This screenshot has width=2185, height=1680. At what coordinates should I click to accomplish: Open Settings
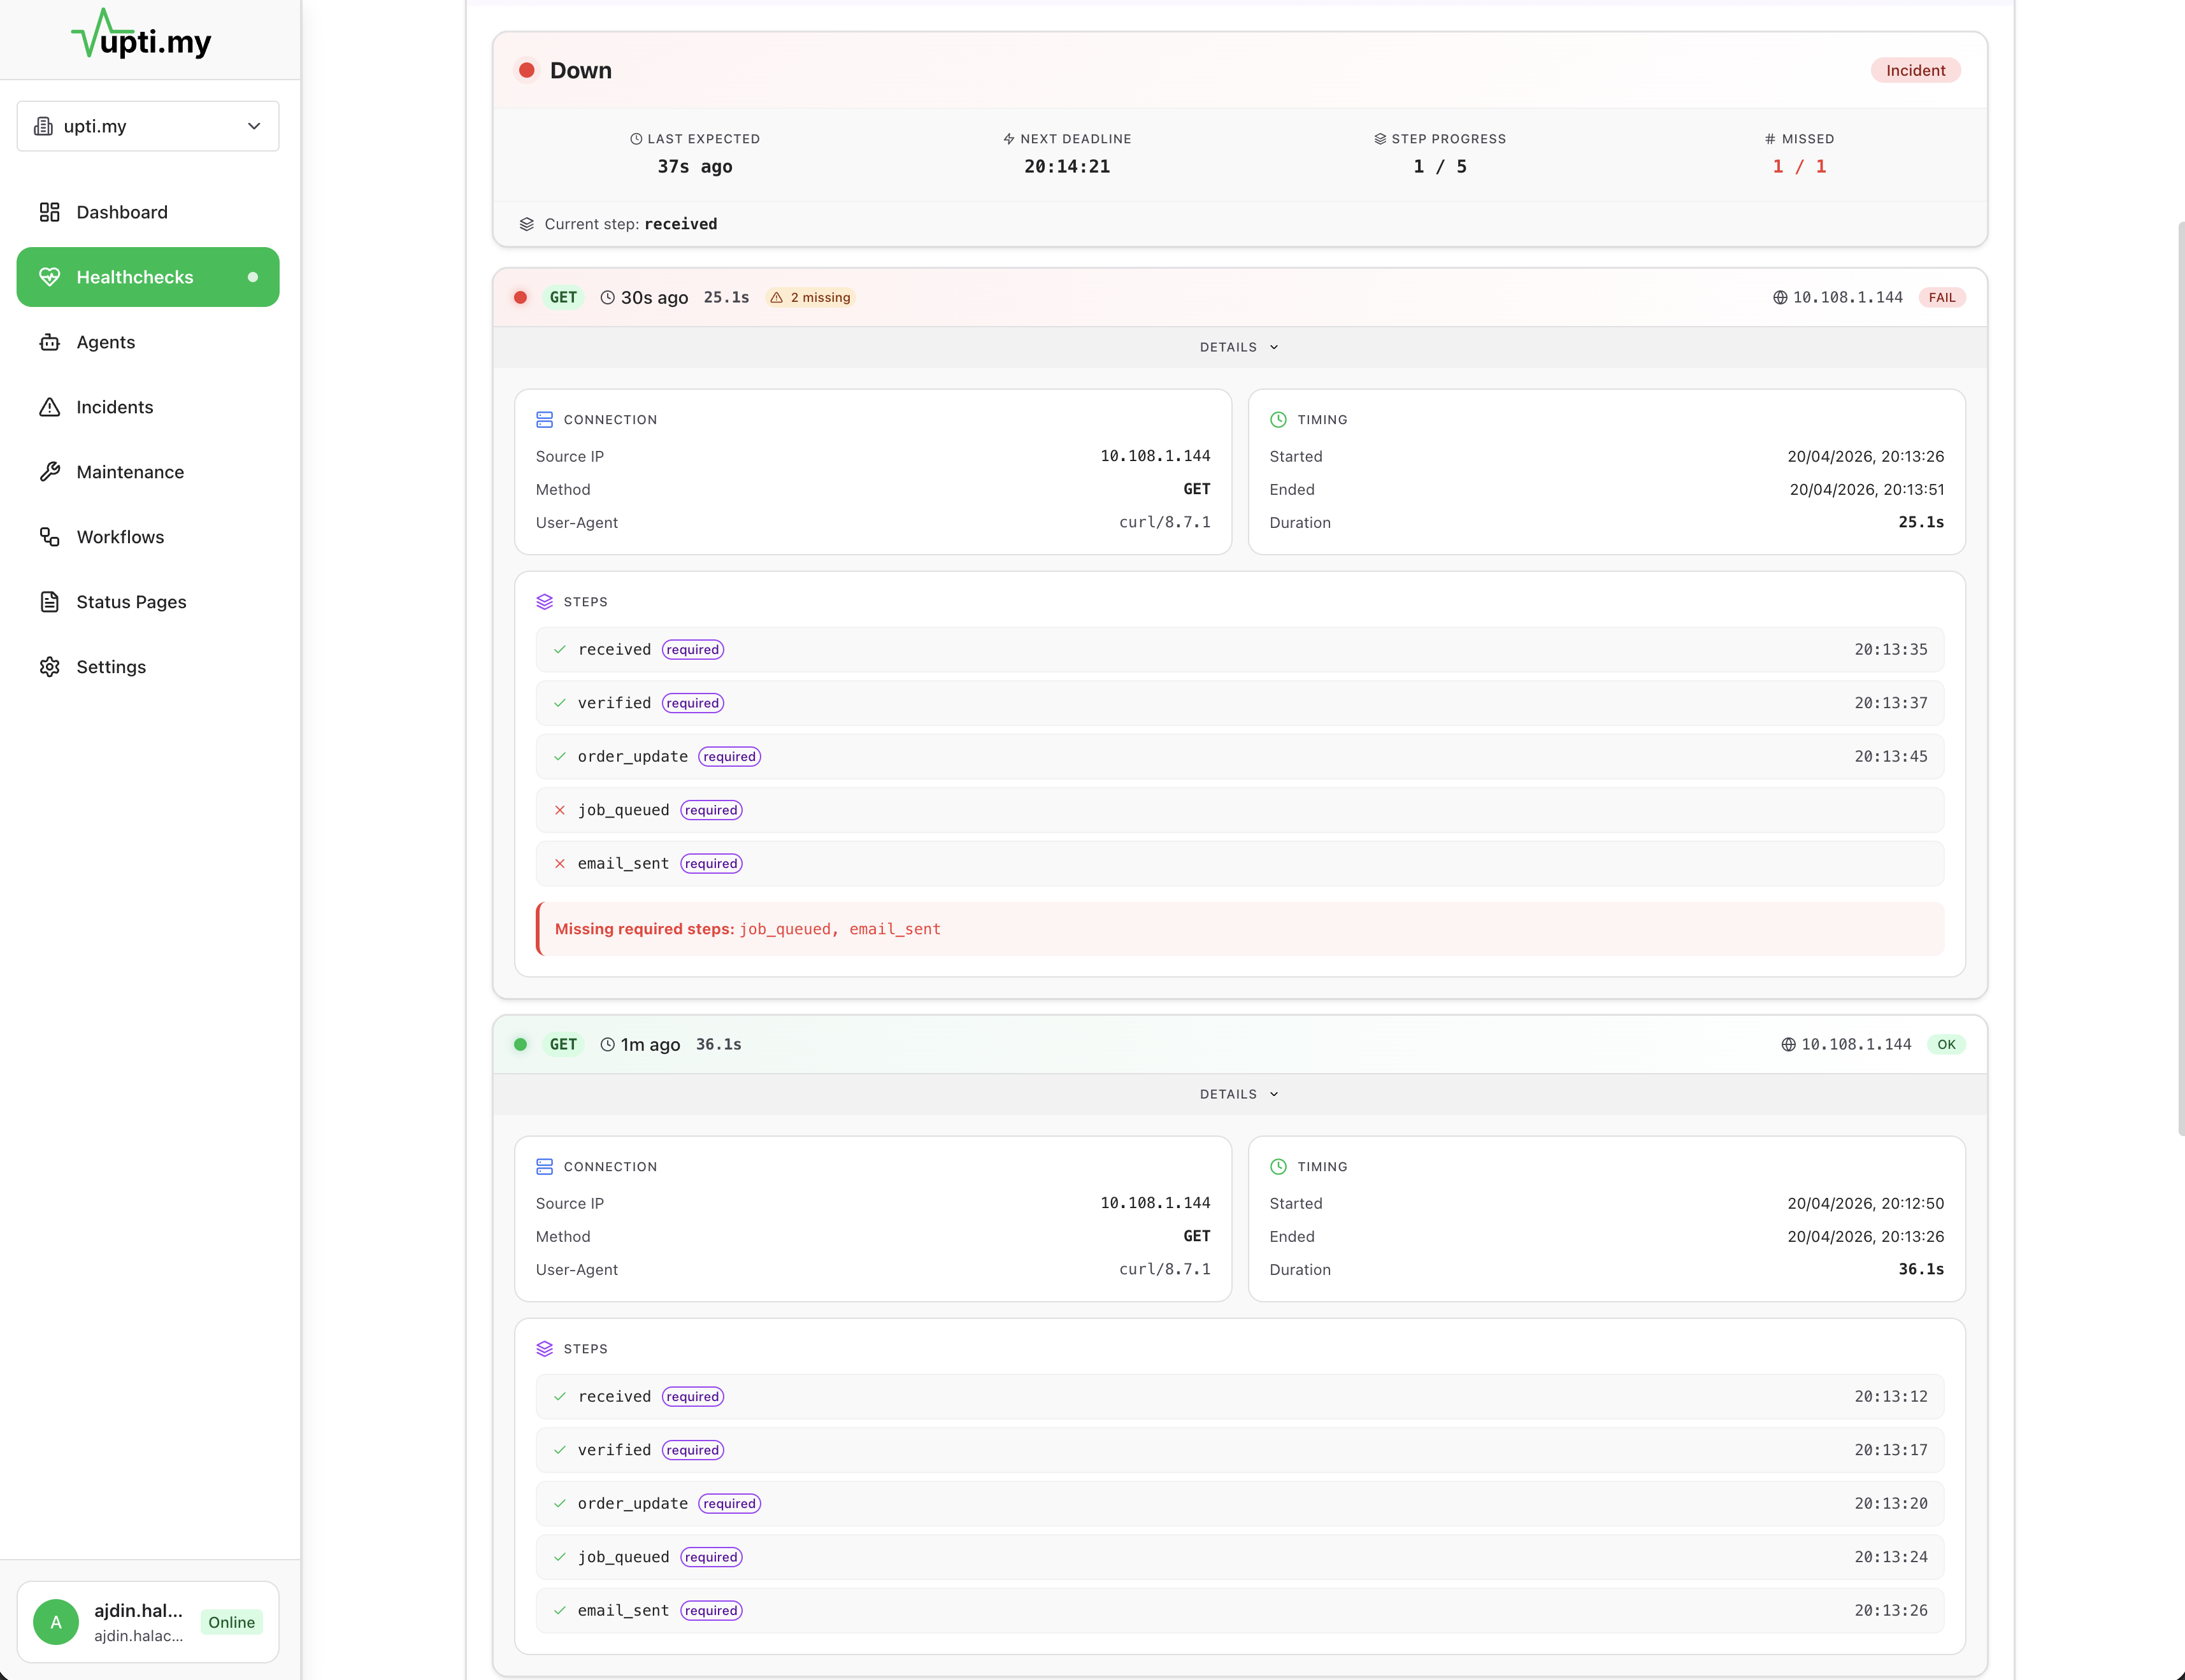click(x=148, y=667)
